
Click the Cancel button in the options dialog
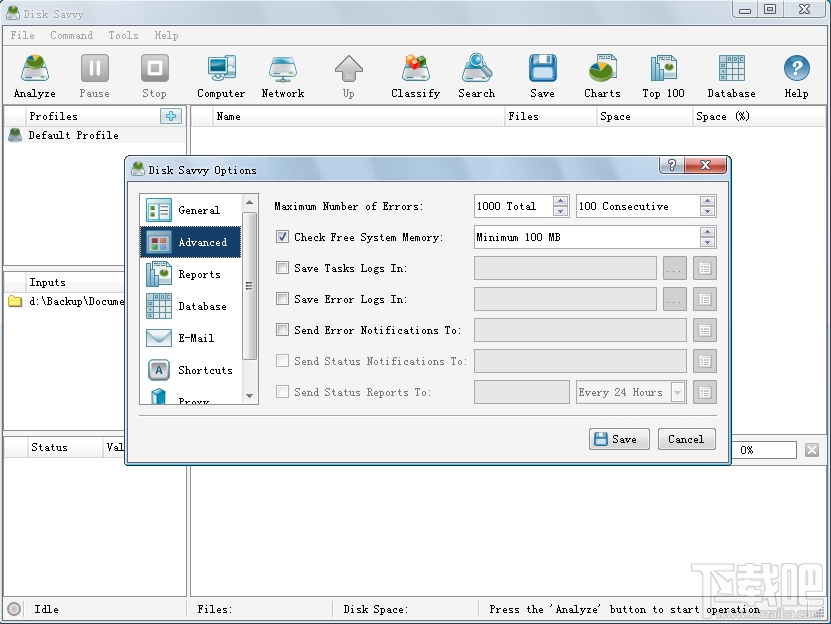[686, 439]
